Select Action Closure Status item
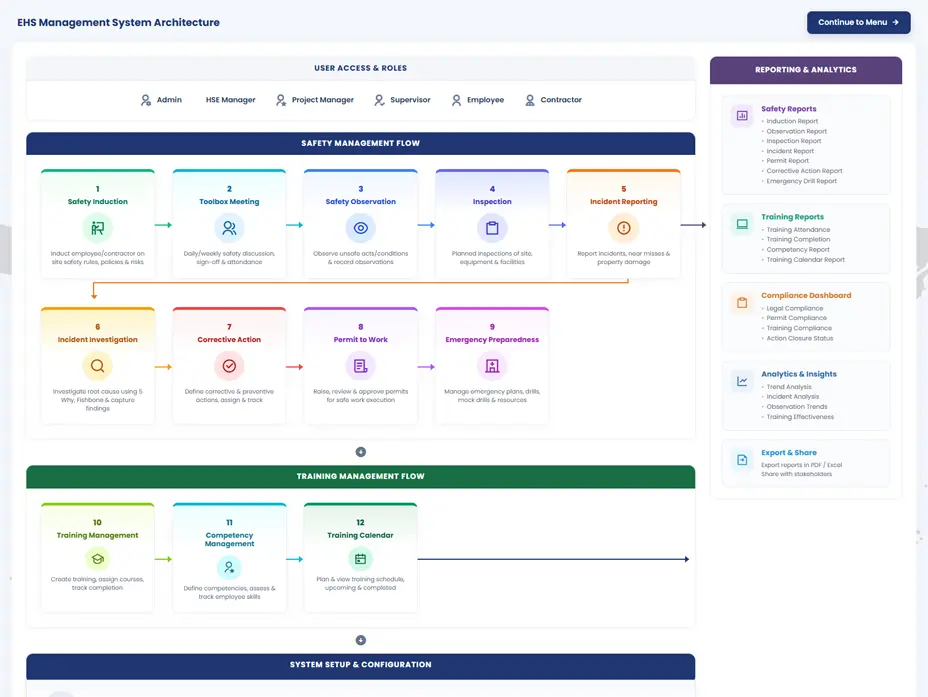This screenshot has height=697, width=928. tap(800, 338)
